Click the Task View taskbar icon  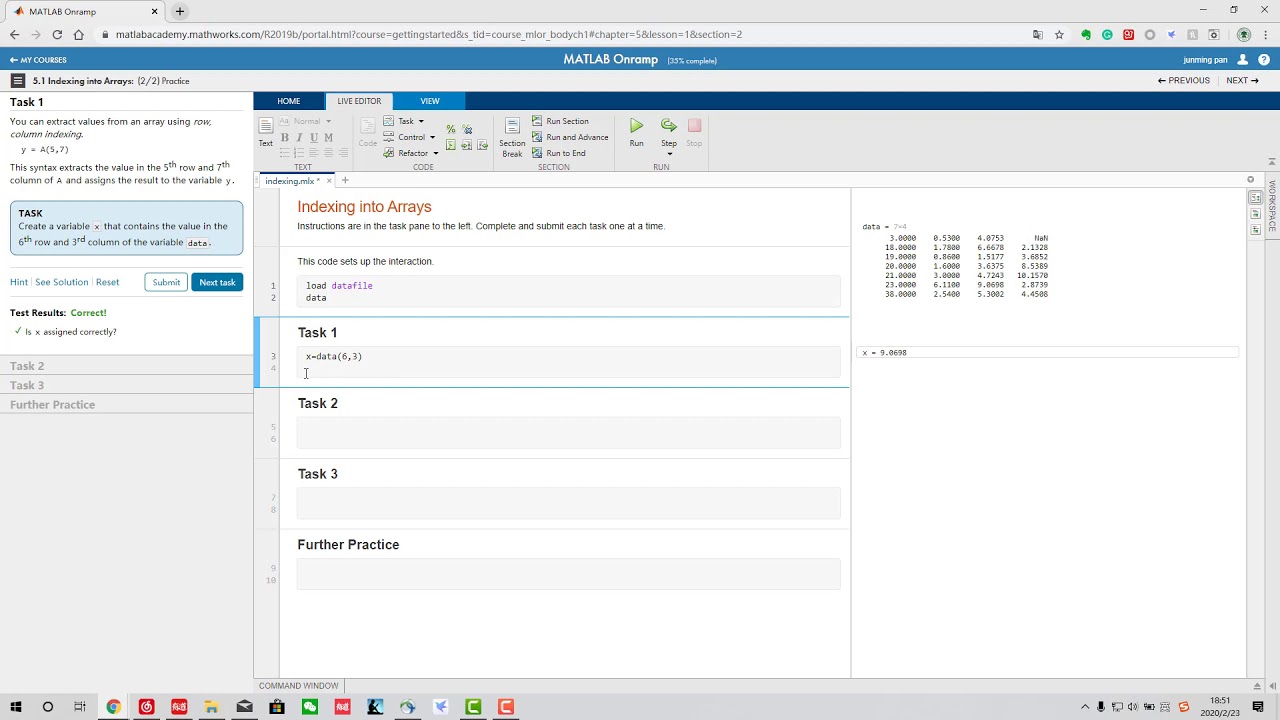(x=80, y=707)
